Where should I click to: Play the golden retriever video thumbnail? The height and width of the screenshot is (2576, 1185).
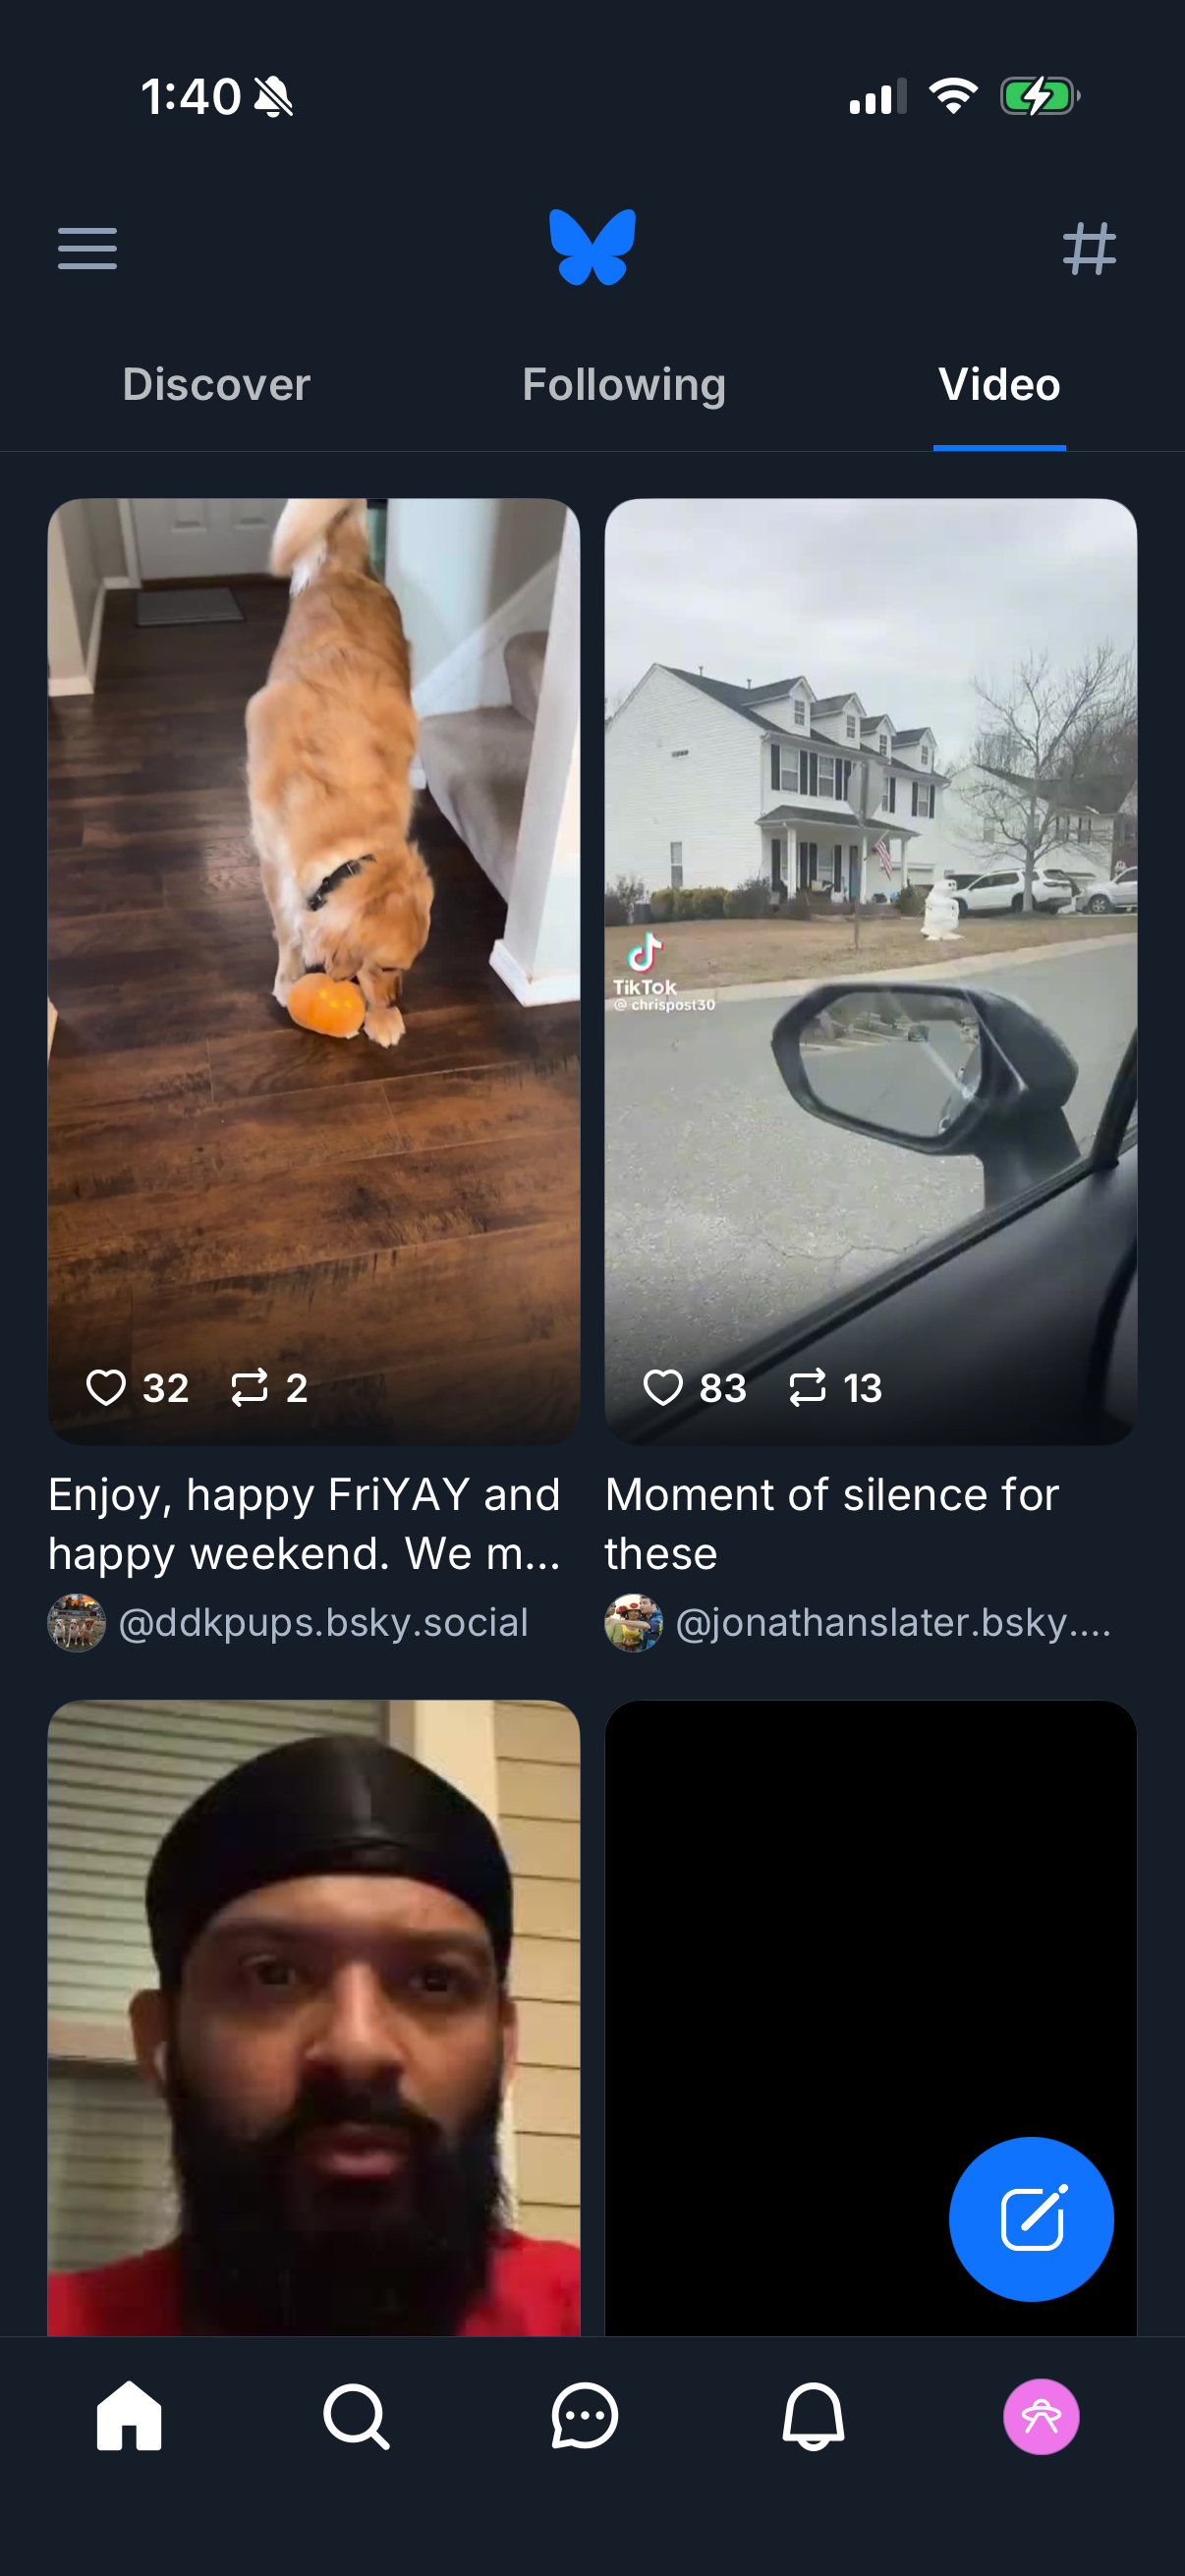[314, 950]
